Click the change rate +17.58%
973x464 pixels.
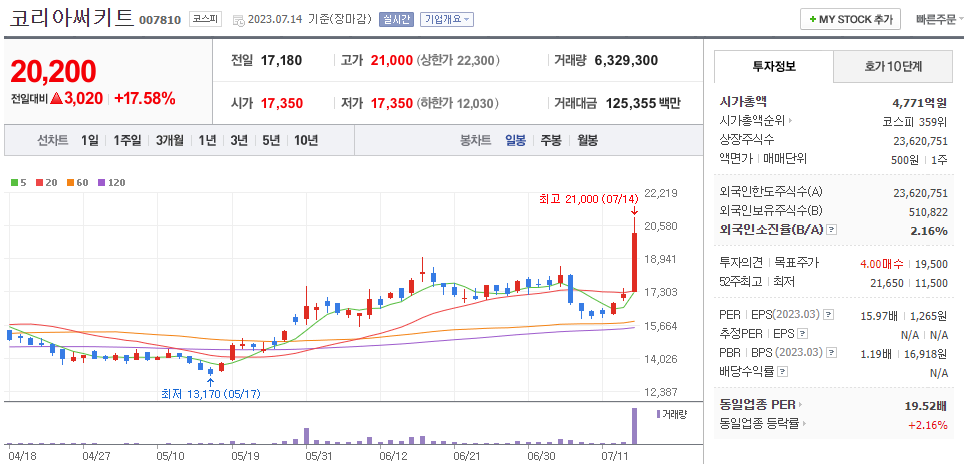(x=145, y=98)
